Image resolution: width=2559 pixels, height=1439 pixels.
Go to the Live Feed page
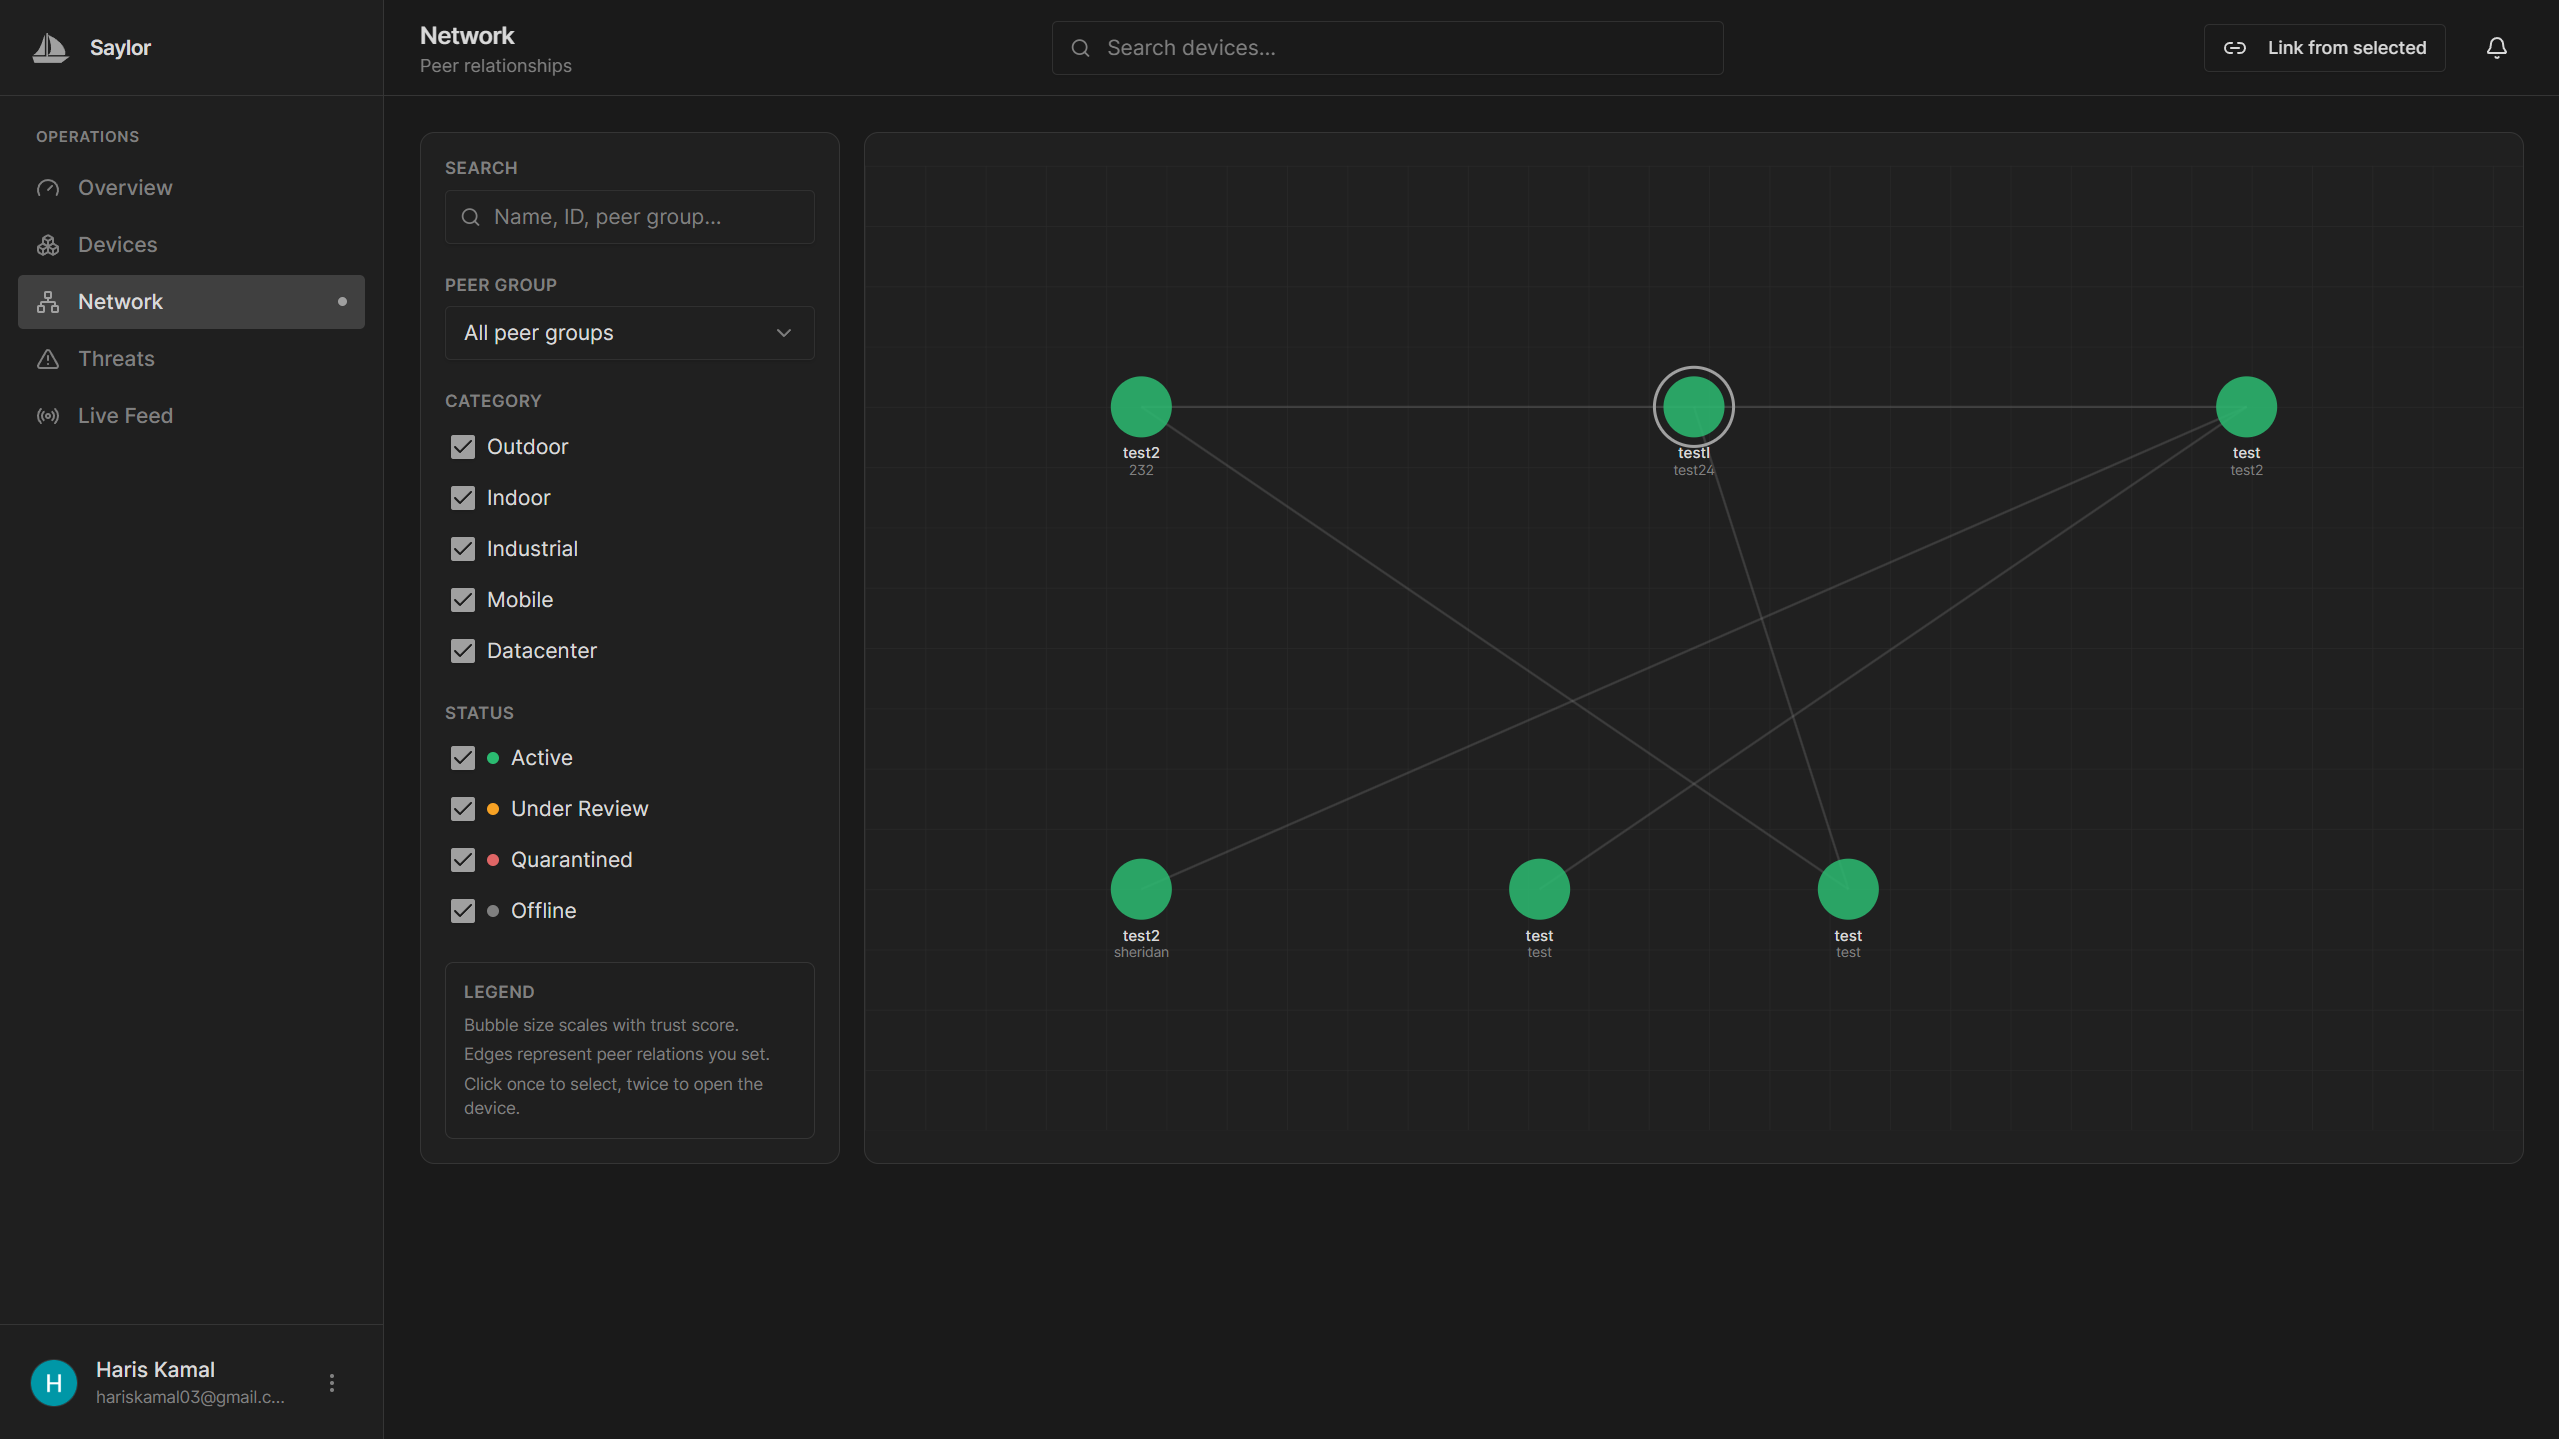click(x=125, y=416)
